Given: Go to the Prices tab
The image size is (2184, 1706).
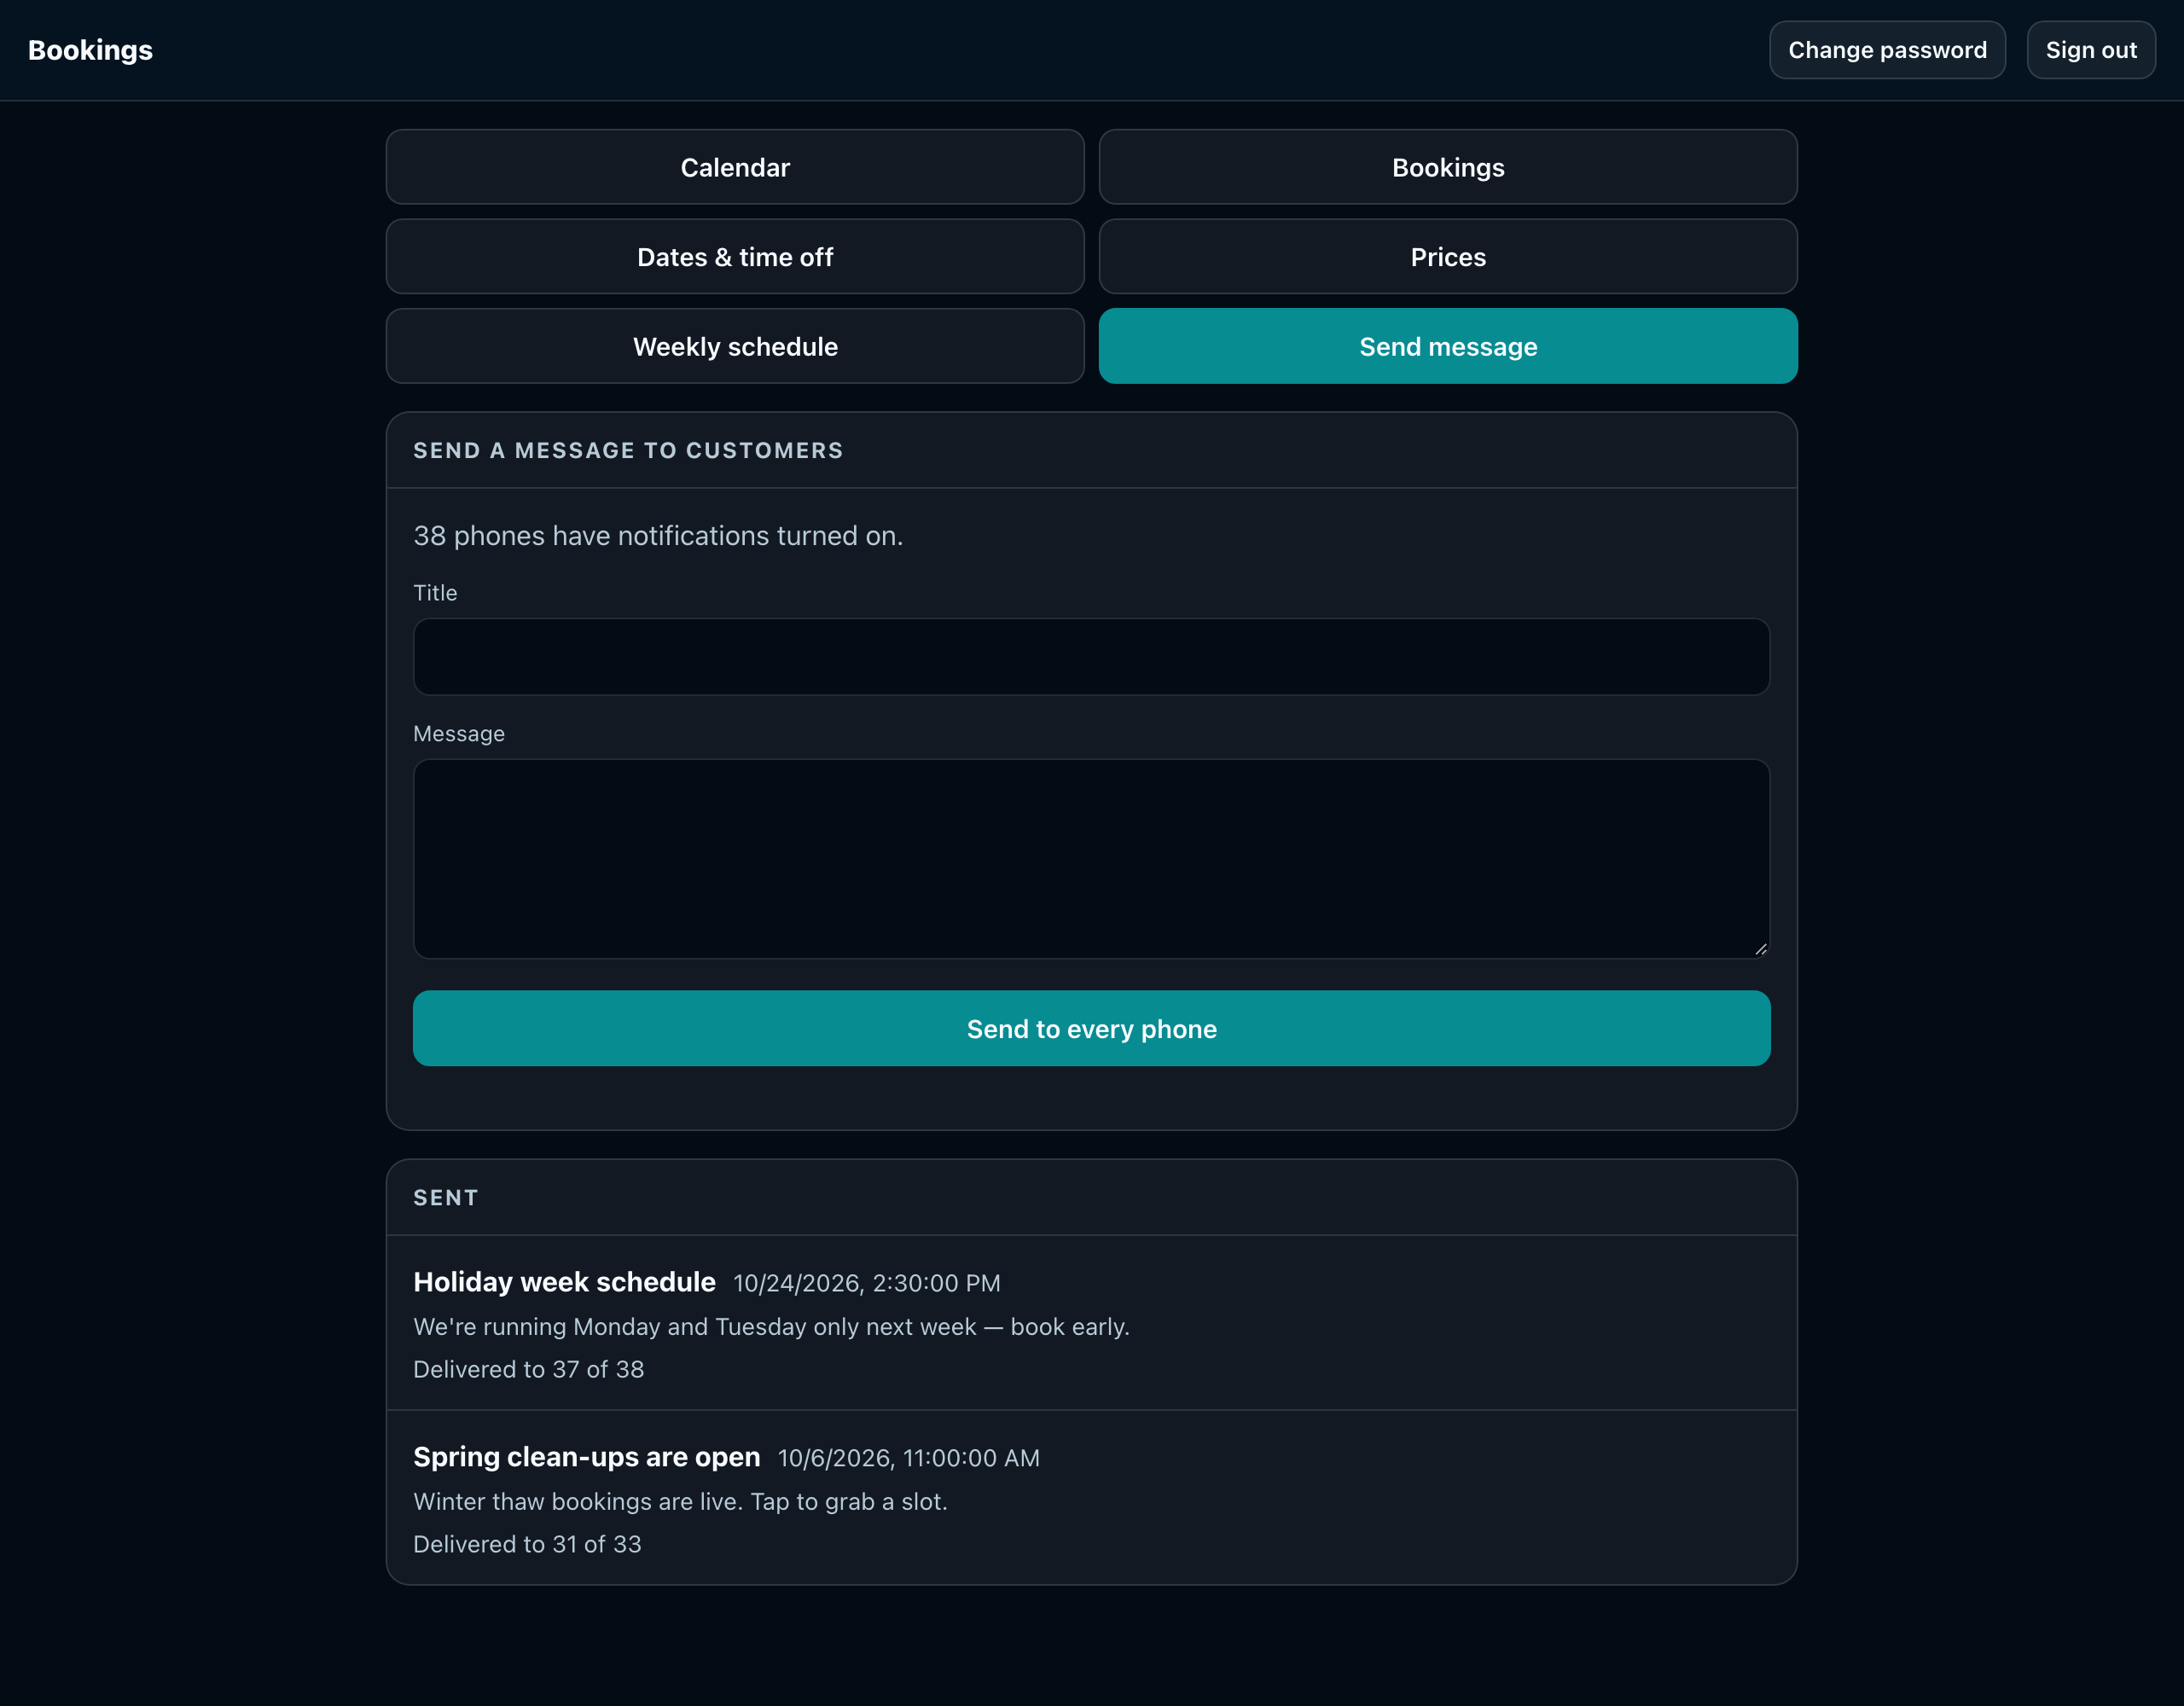Looking at the screenshot, I should click(x=1448, y=257).
